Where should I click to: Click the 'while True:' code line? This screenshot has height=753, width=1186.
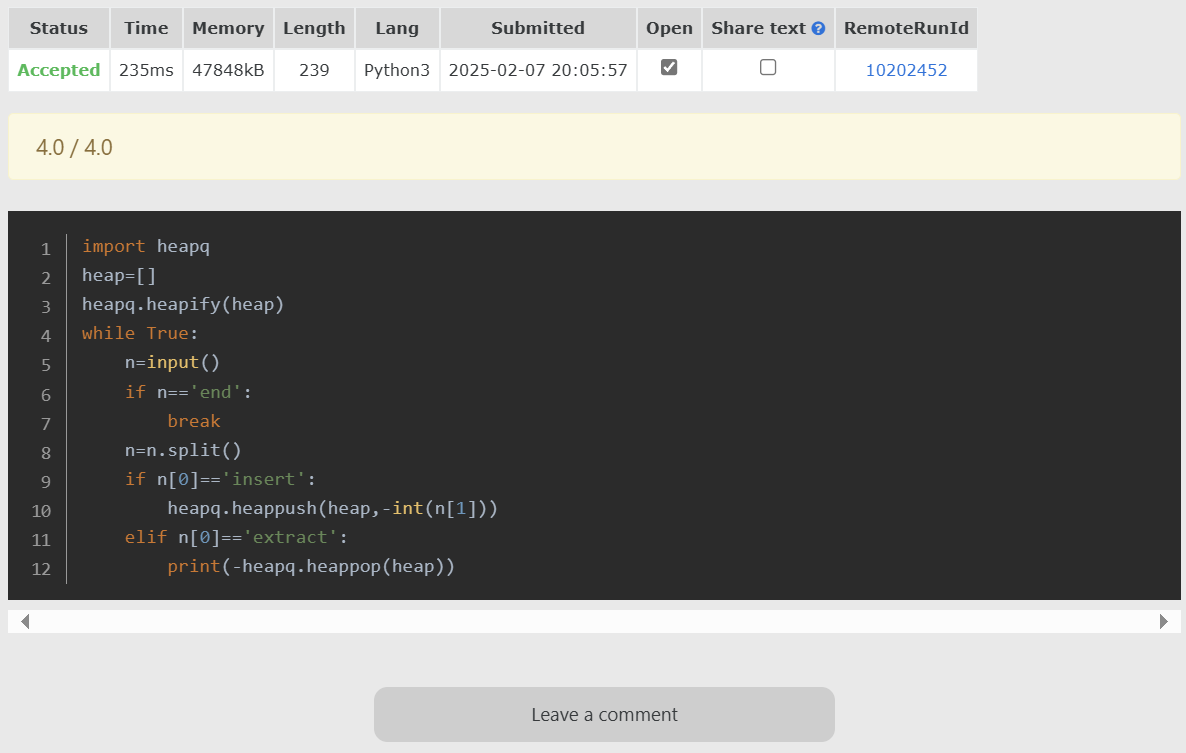[x=140, y=333]
